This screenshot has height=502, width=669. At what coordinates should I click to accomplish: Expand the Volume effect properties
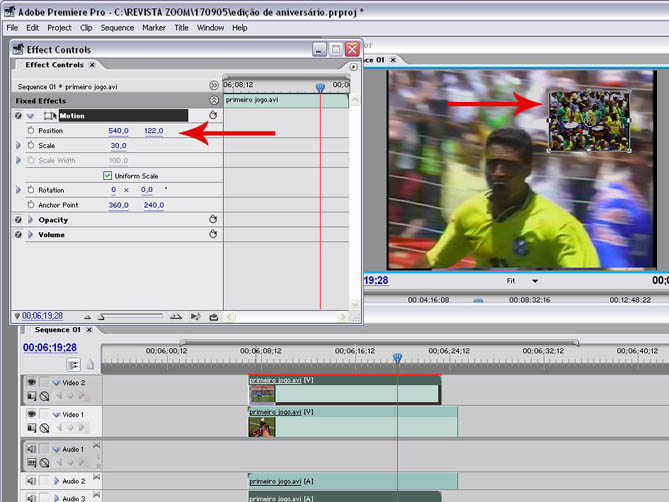30,234
